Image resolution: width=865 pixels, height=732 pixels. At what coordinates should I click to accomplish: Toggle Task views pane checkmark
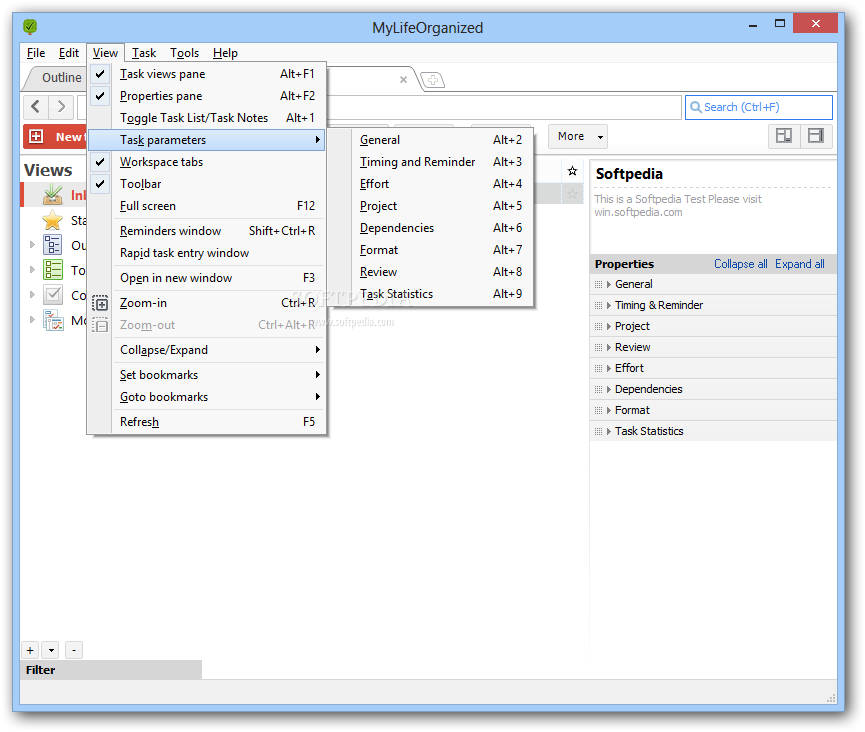coord(100,73)
